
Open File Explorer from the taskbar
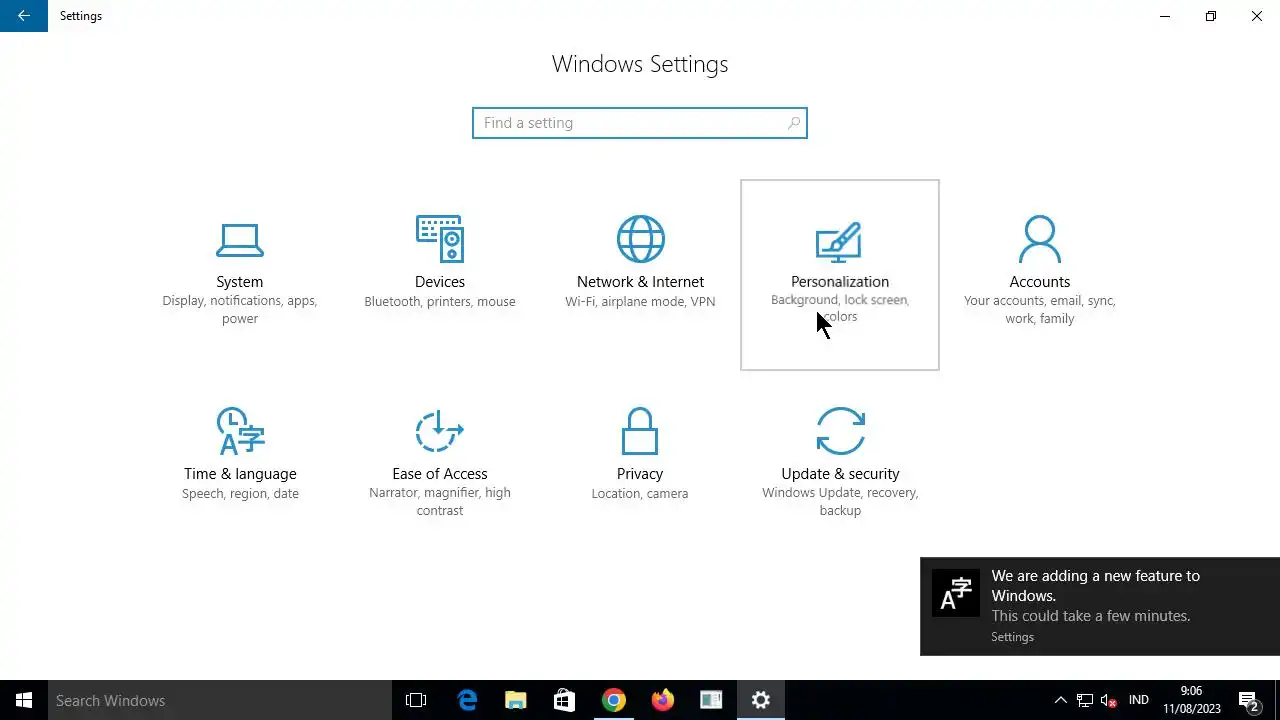[515, 700]
